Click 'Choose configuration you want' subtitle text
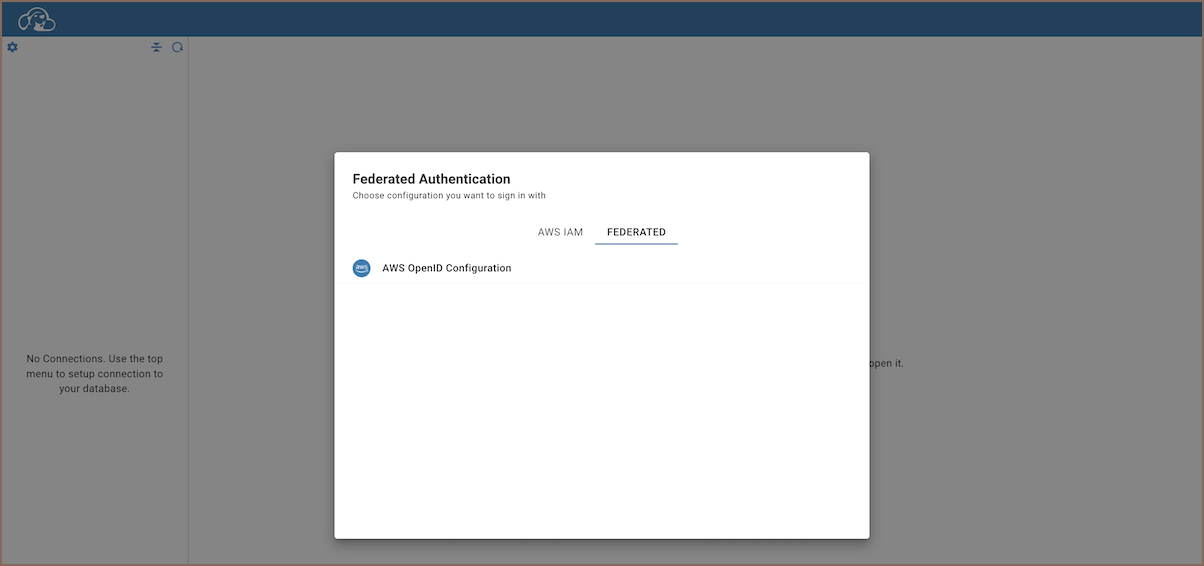1204x566 pixels. pyautogui.click(x=449, y=196)
